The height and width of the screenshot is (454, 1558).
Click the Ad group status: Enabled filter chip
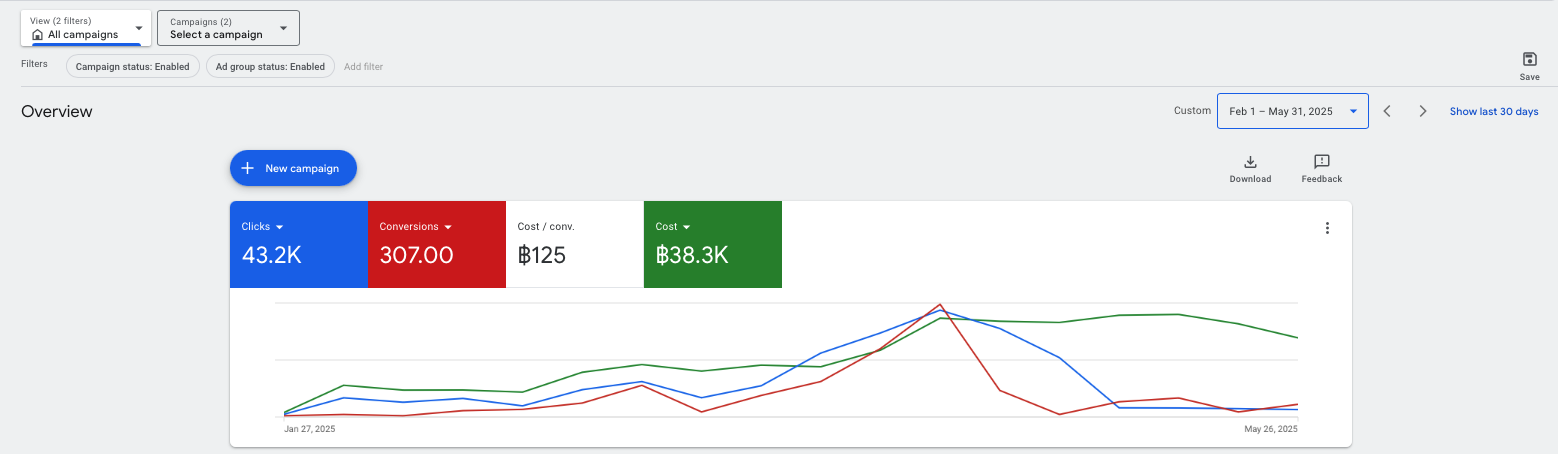270,66
